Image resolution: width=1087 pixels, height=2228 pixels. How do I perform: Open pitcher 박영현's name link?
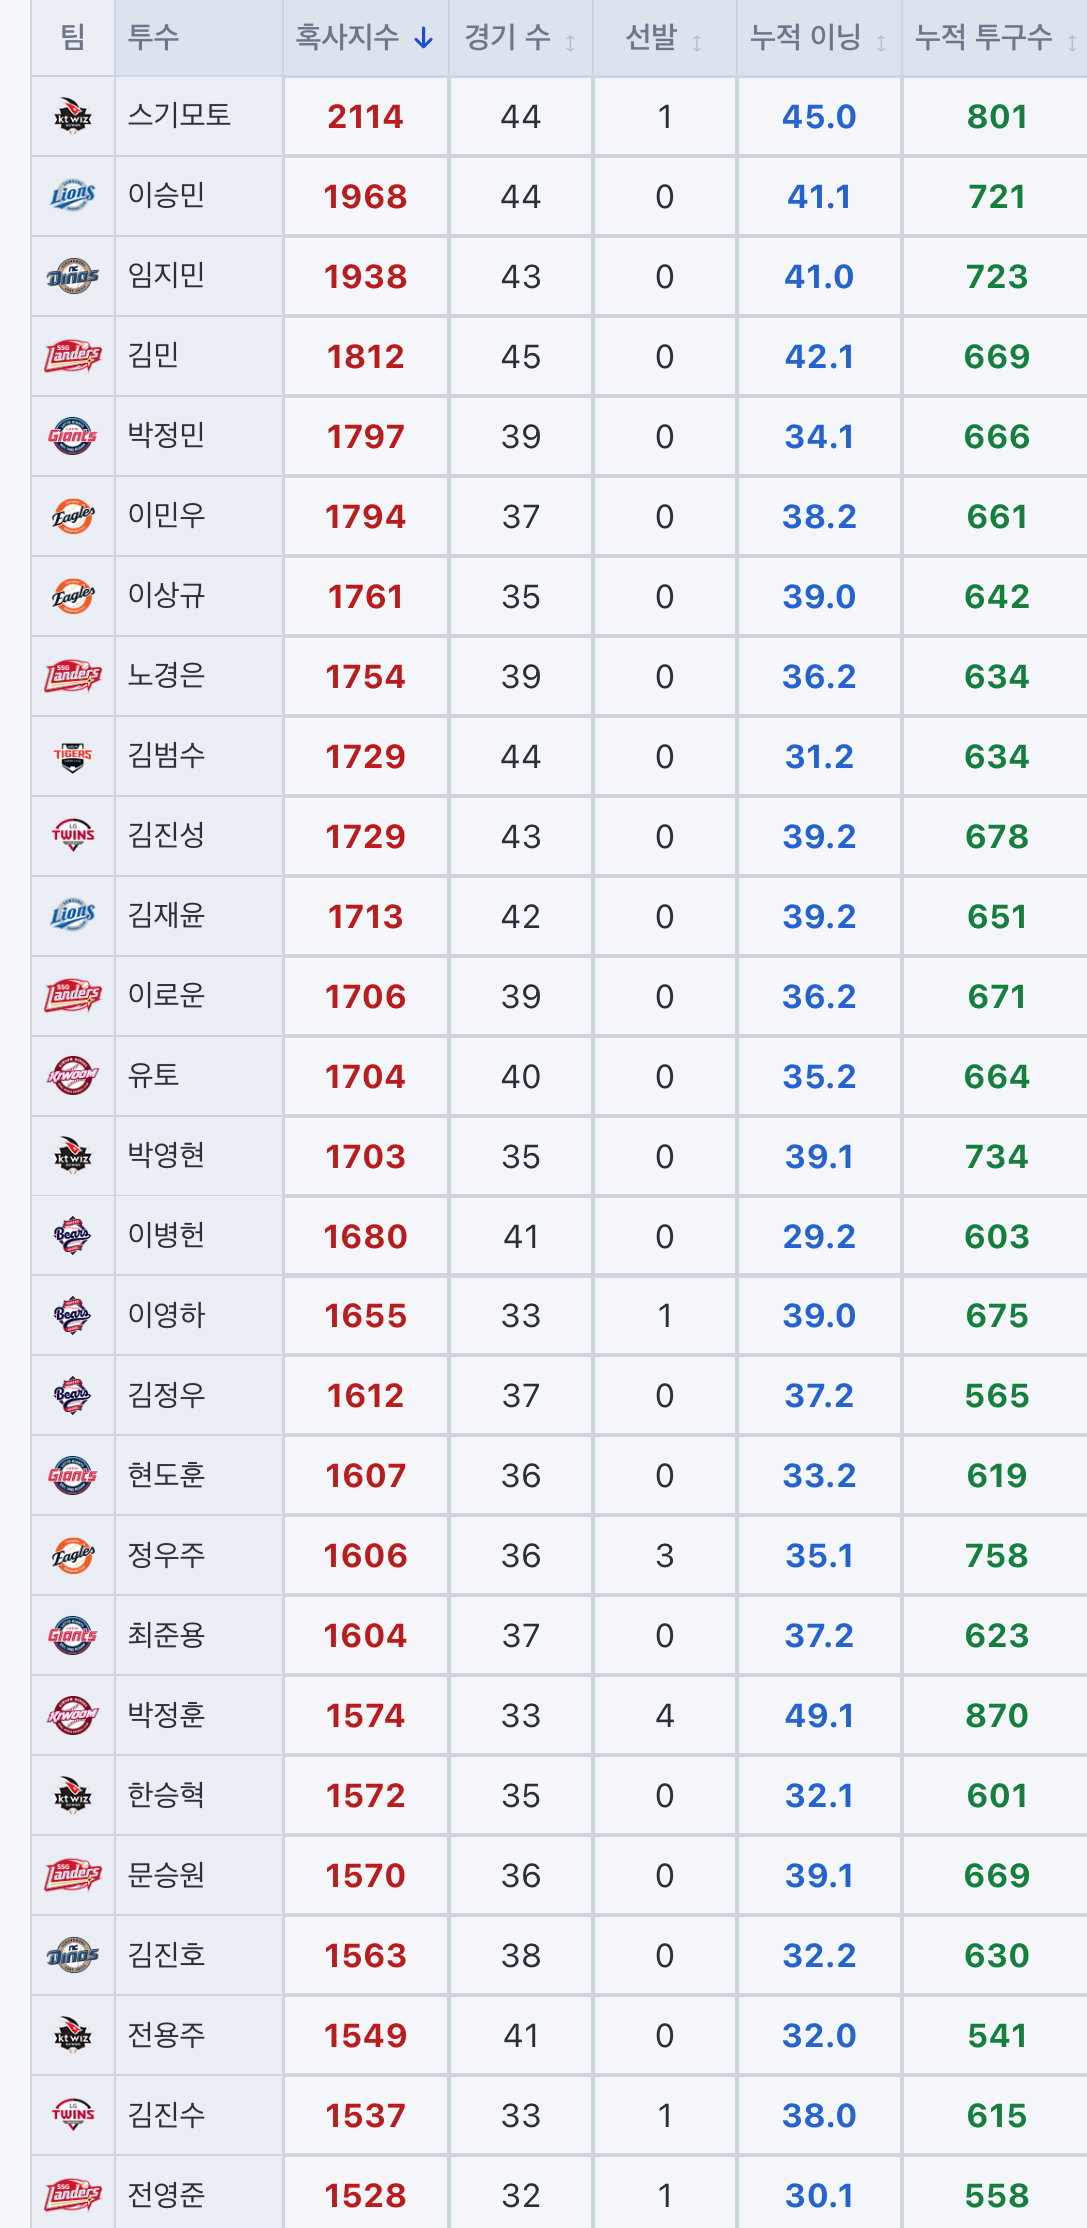click(x=166, y=1155)
